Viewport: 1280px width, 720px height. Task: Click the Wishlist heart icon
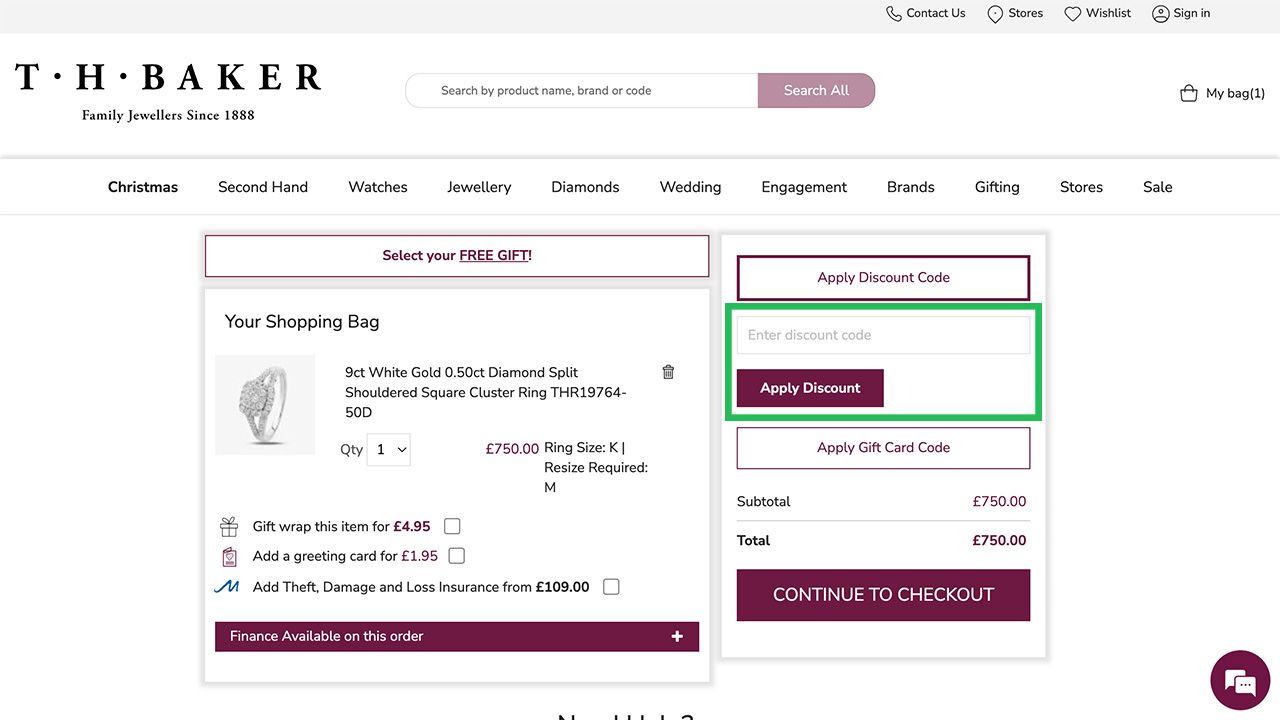point(1072,14)
